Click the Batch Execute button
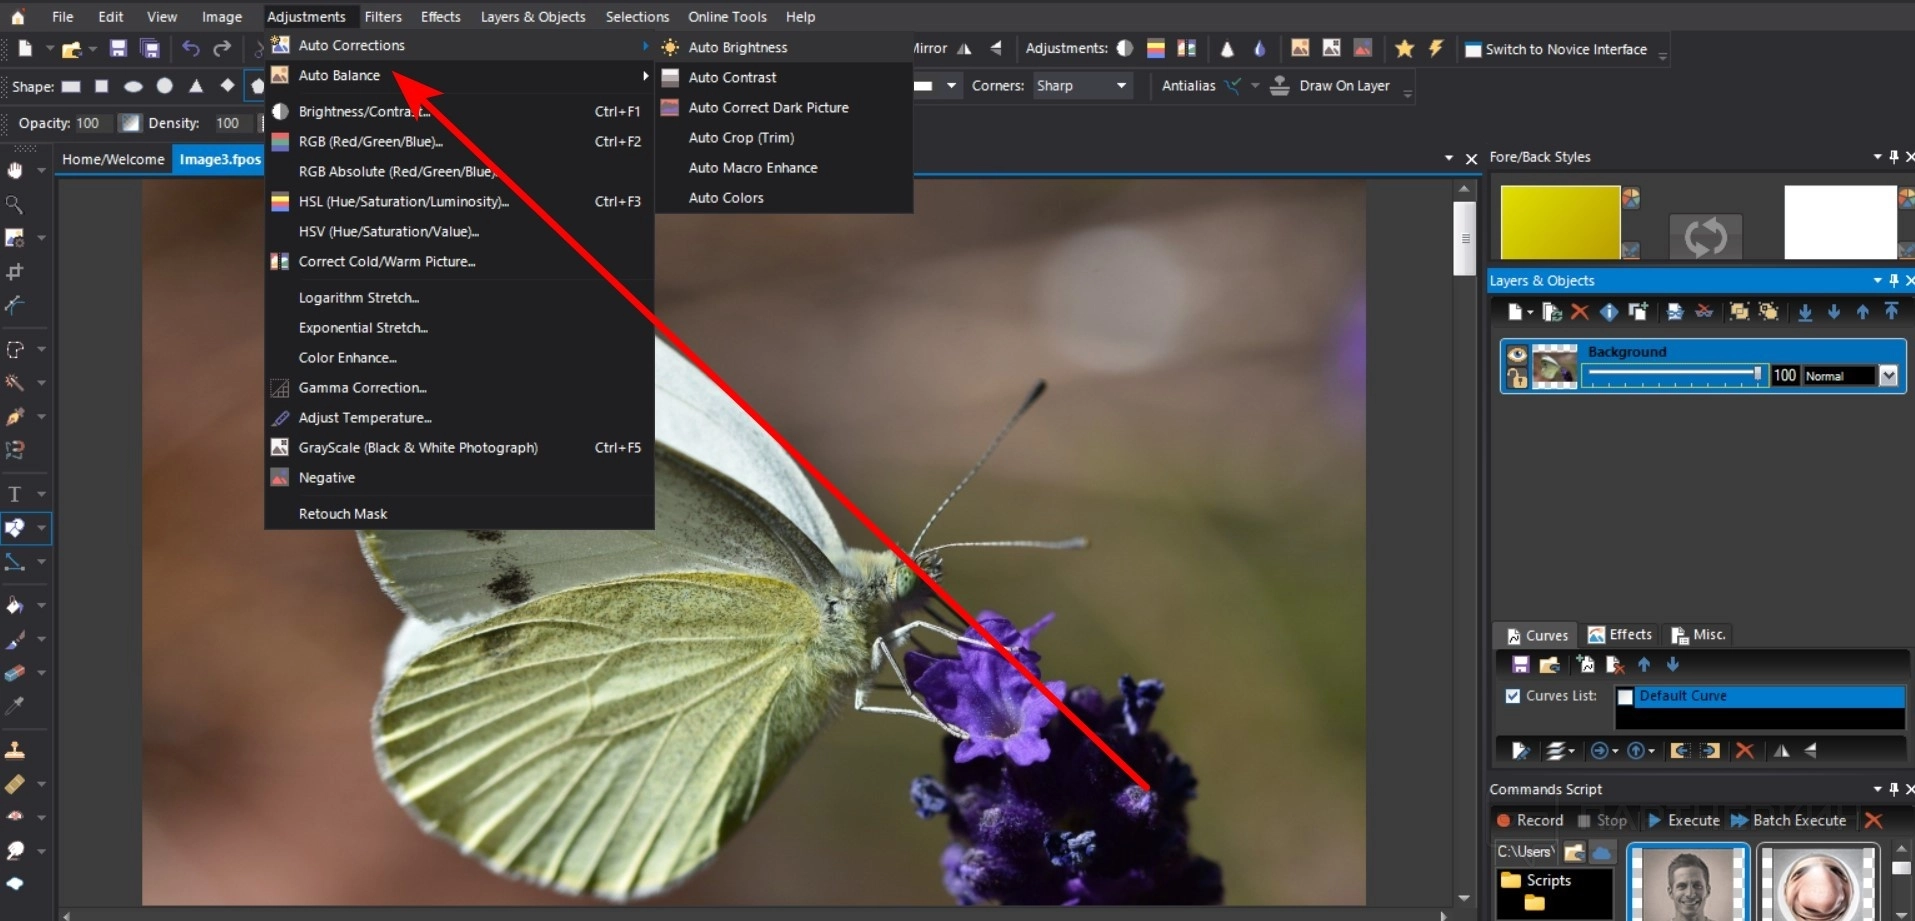Image resolution: width=1915 pixels, height=921 pixels. pos(1789,820)
